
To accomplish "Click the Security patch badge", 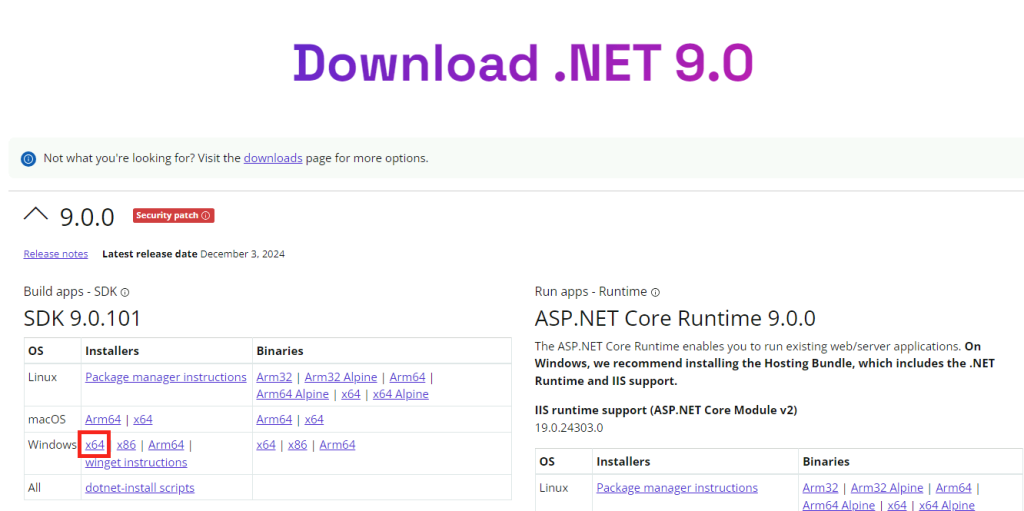I will 174,216.
